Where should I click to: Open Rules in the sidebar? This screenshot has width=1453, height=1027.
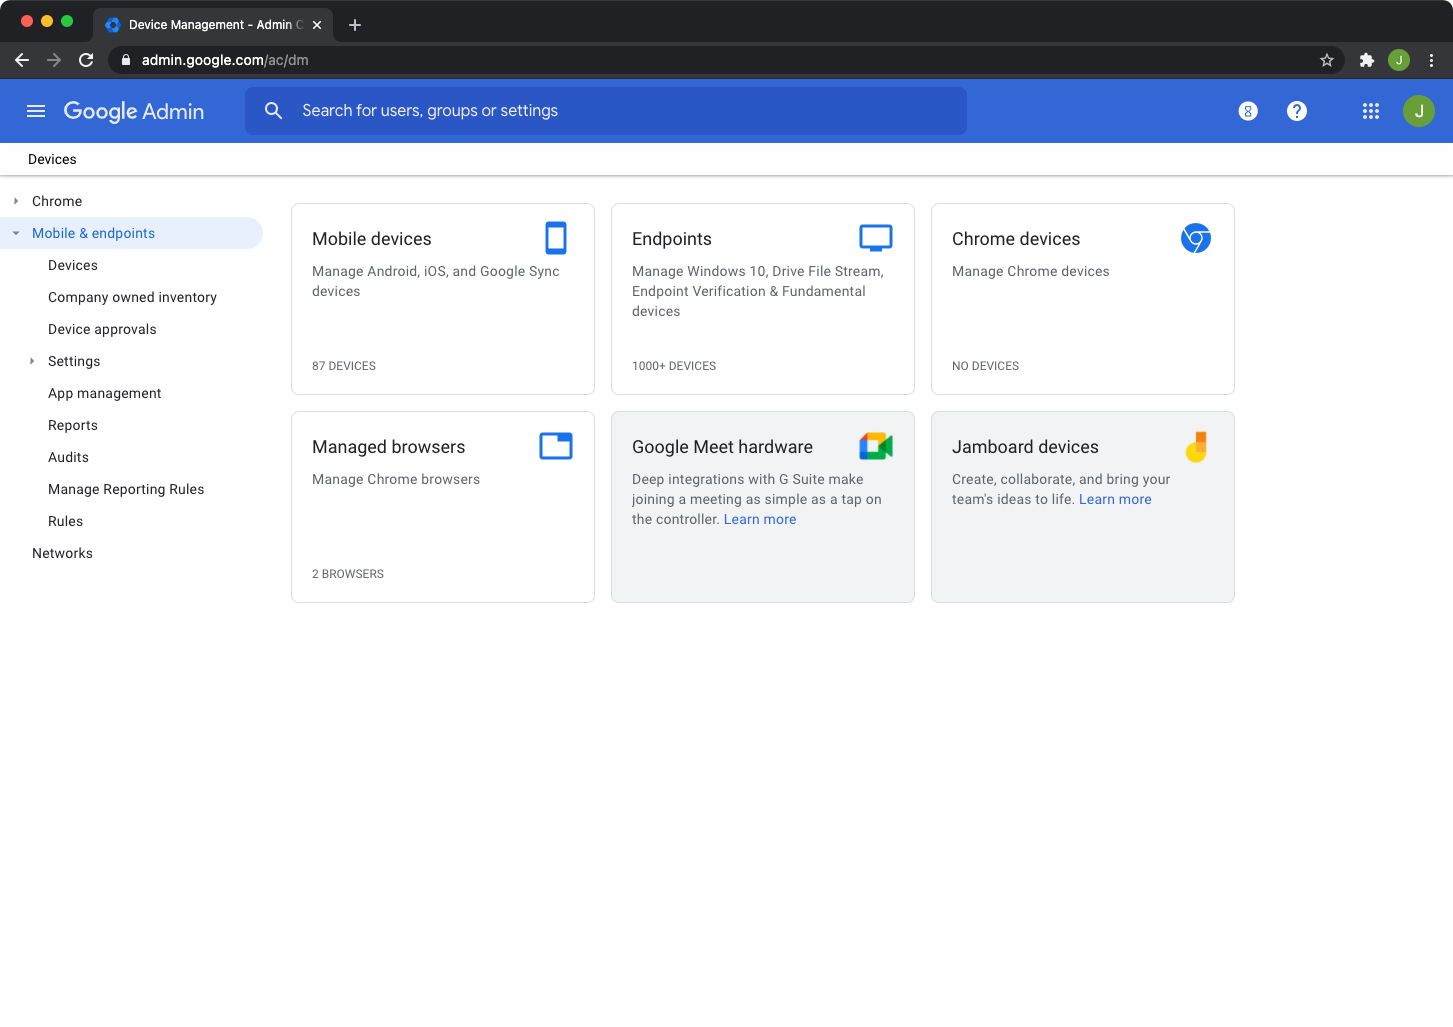point(66,521)
